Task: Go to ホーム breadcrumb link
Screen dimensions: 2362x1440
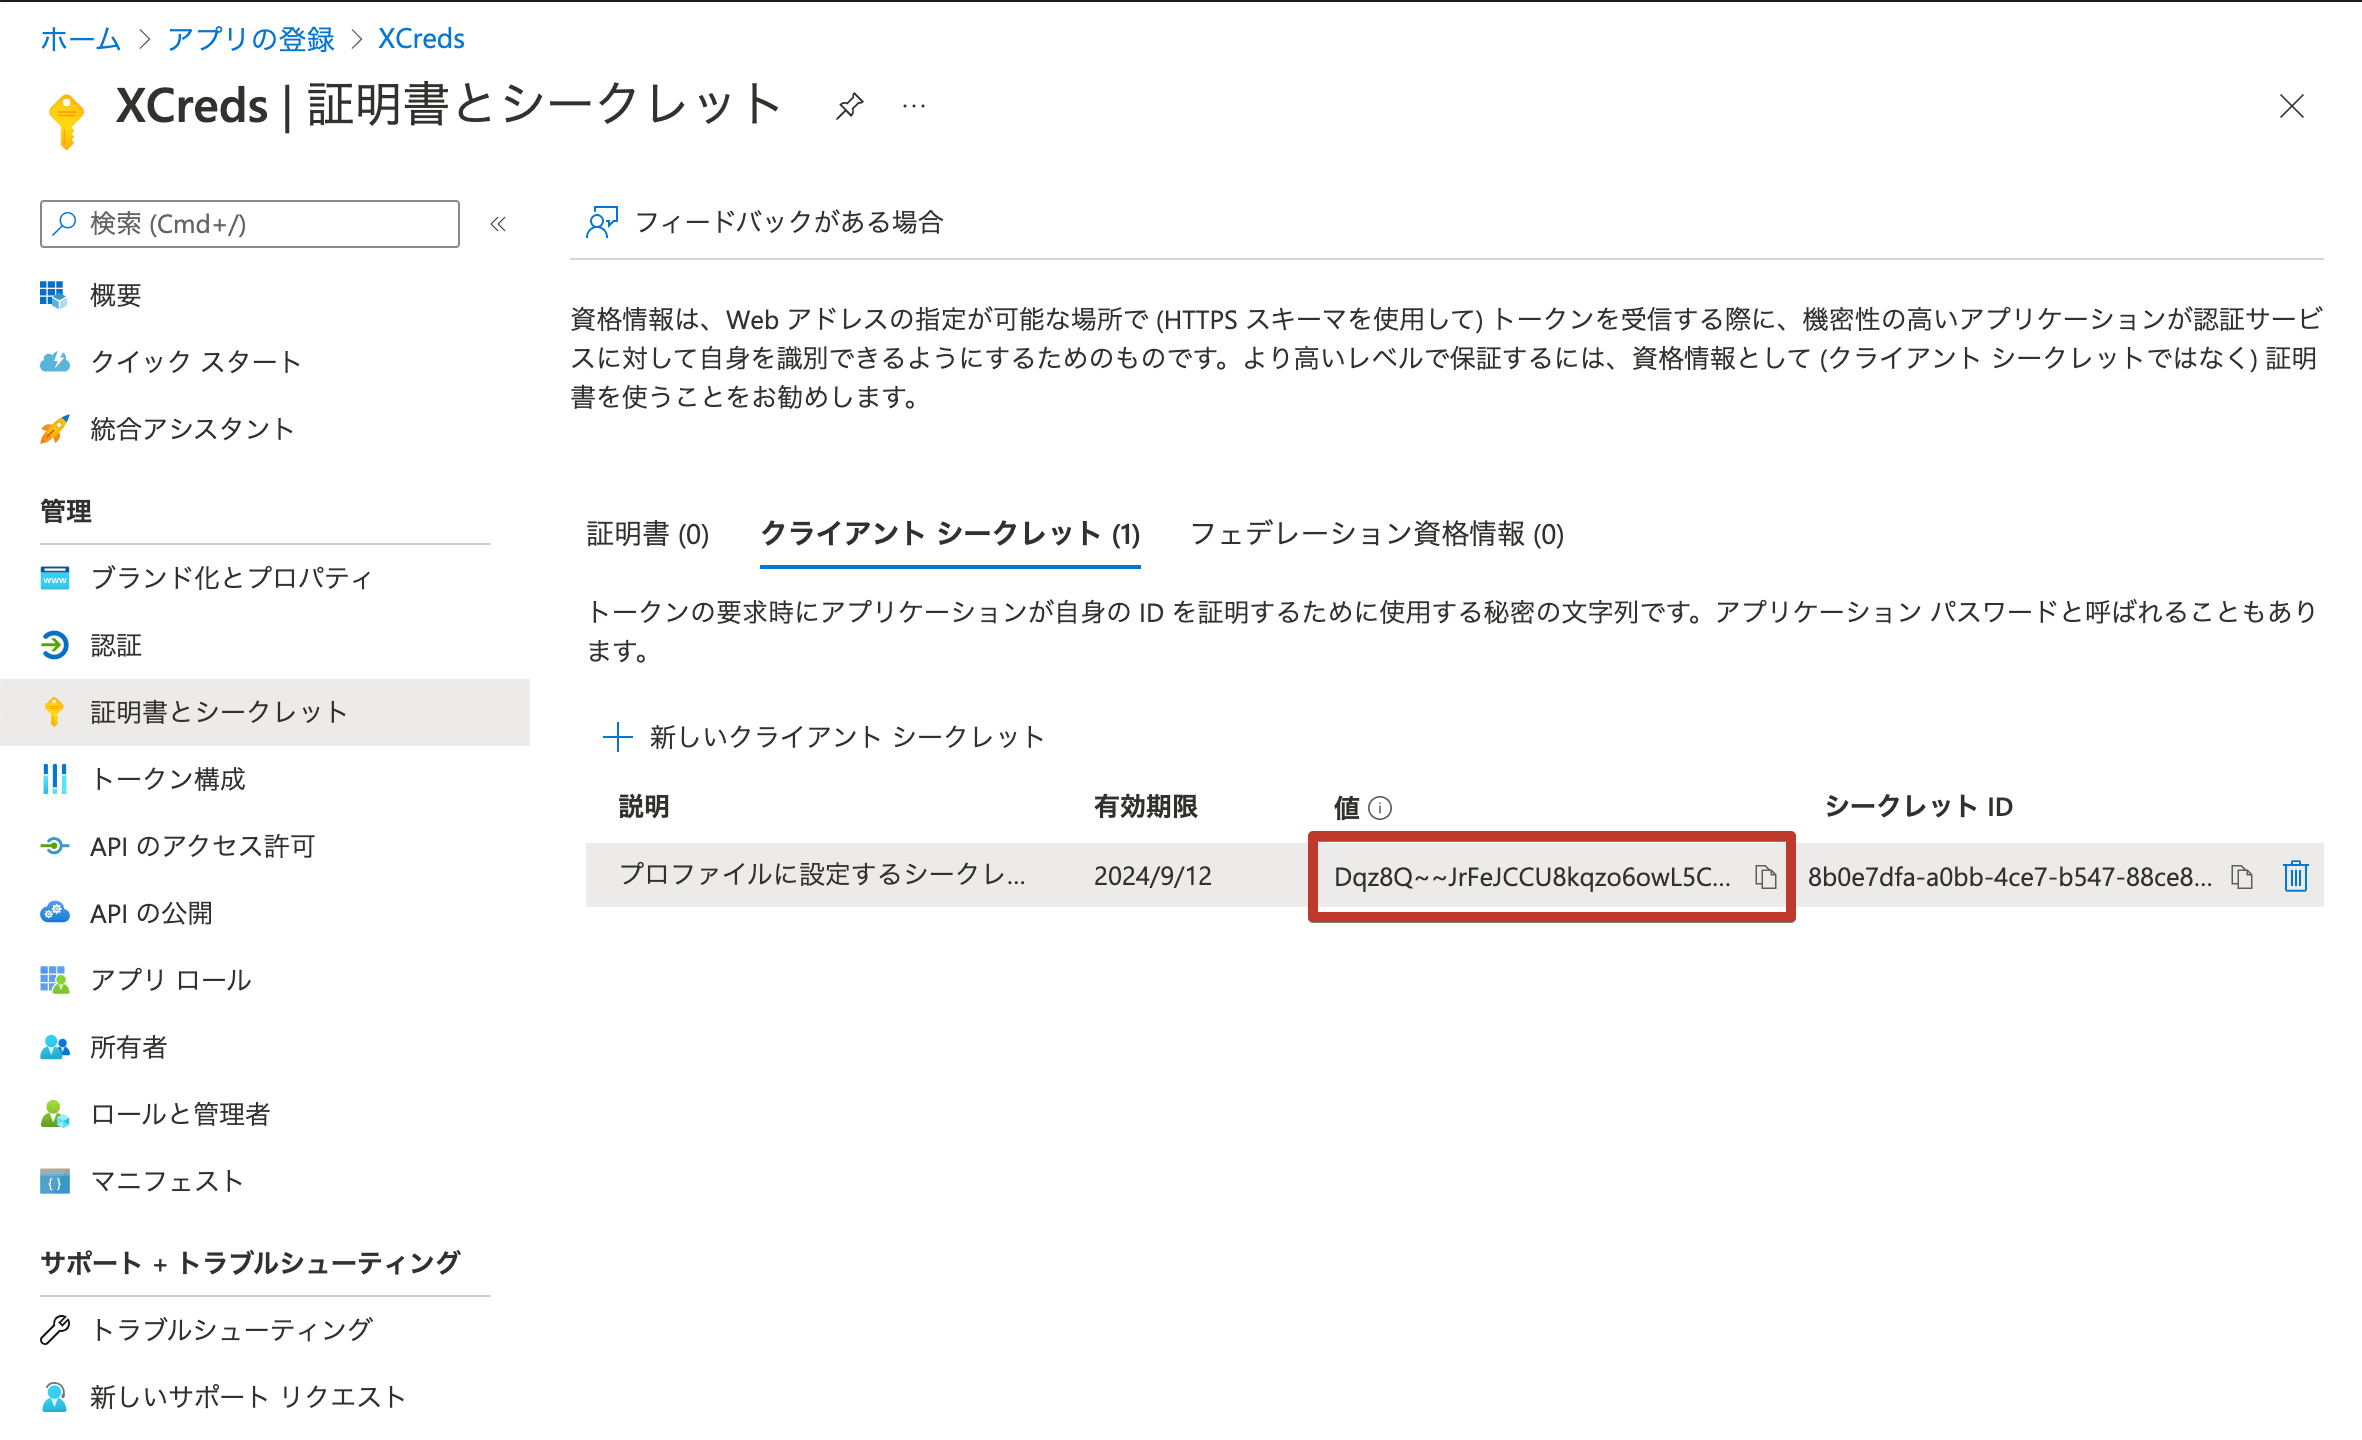Action: pos(80,39)
